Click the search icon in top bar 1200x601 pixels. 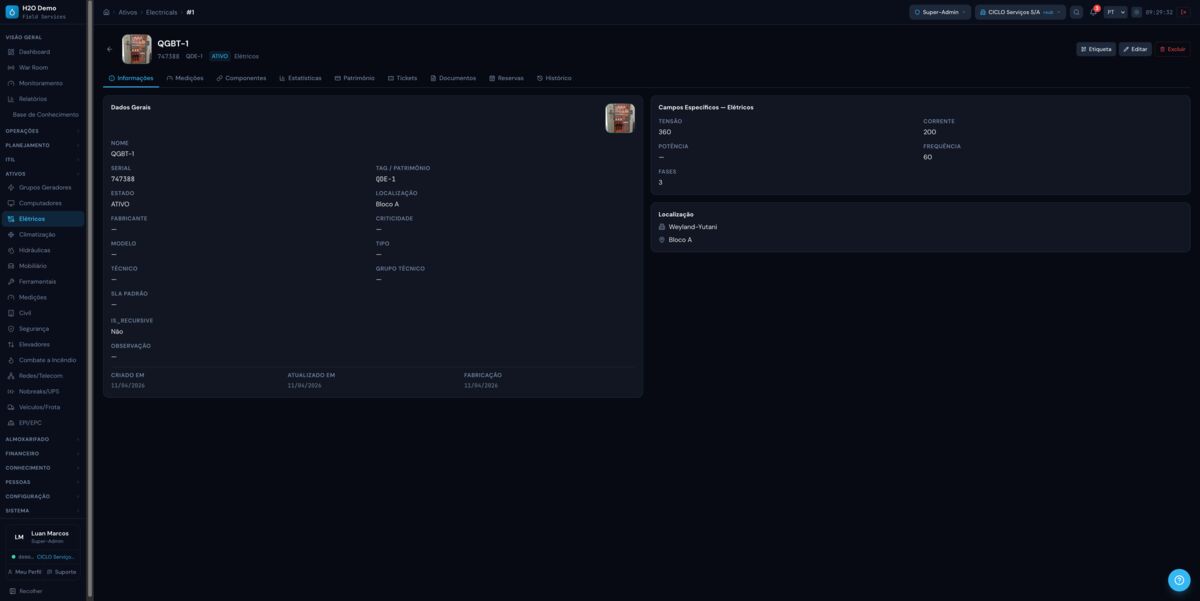tap(1076, 12)
